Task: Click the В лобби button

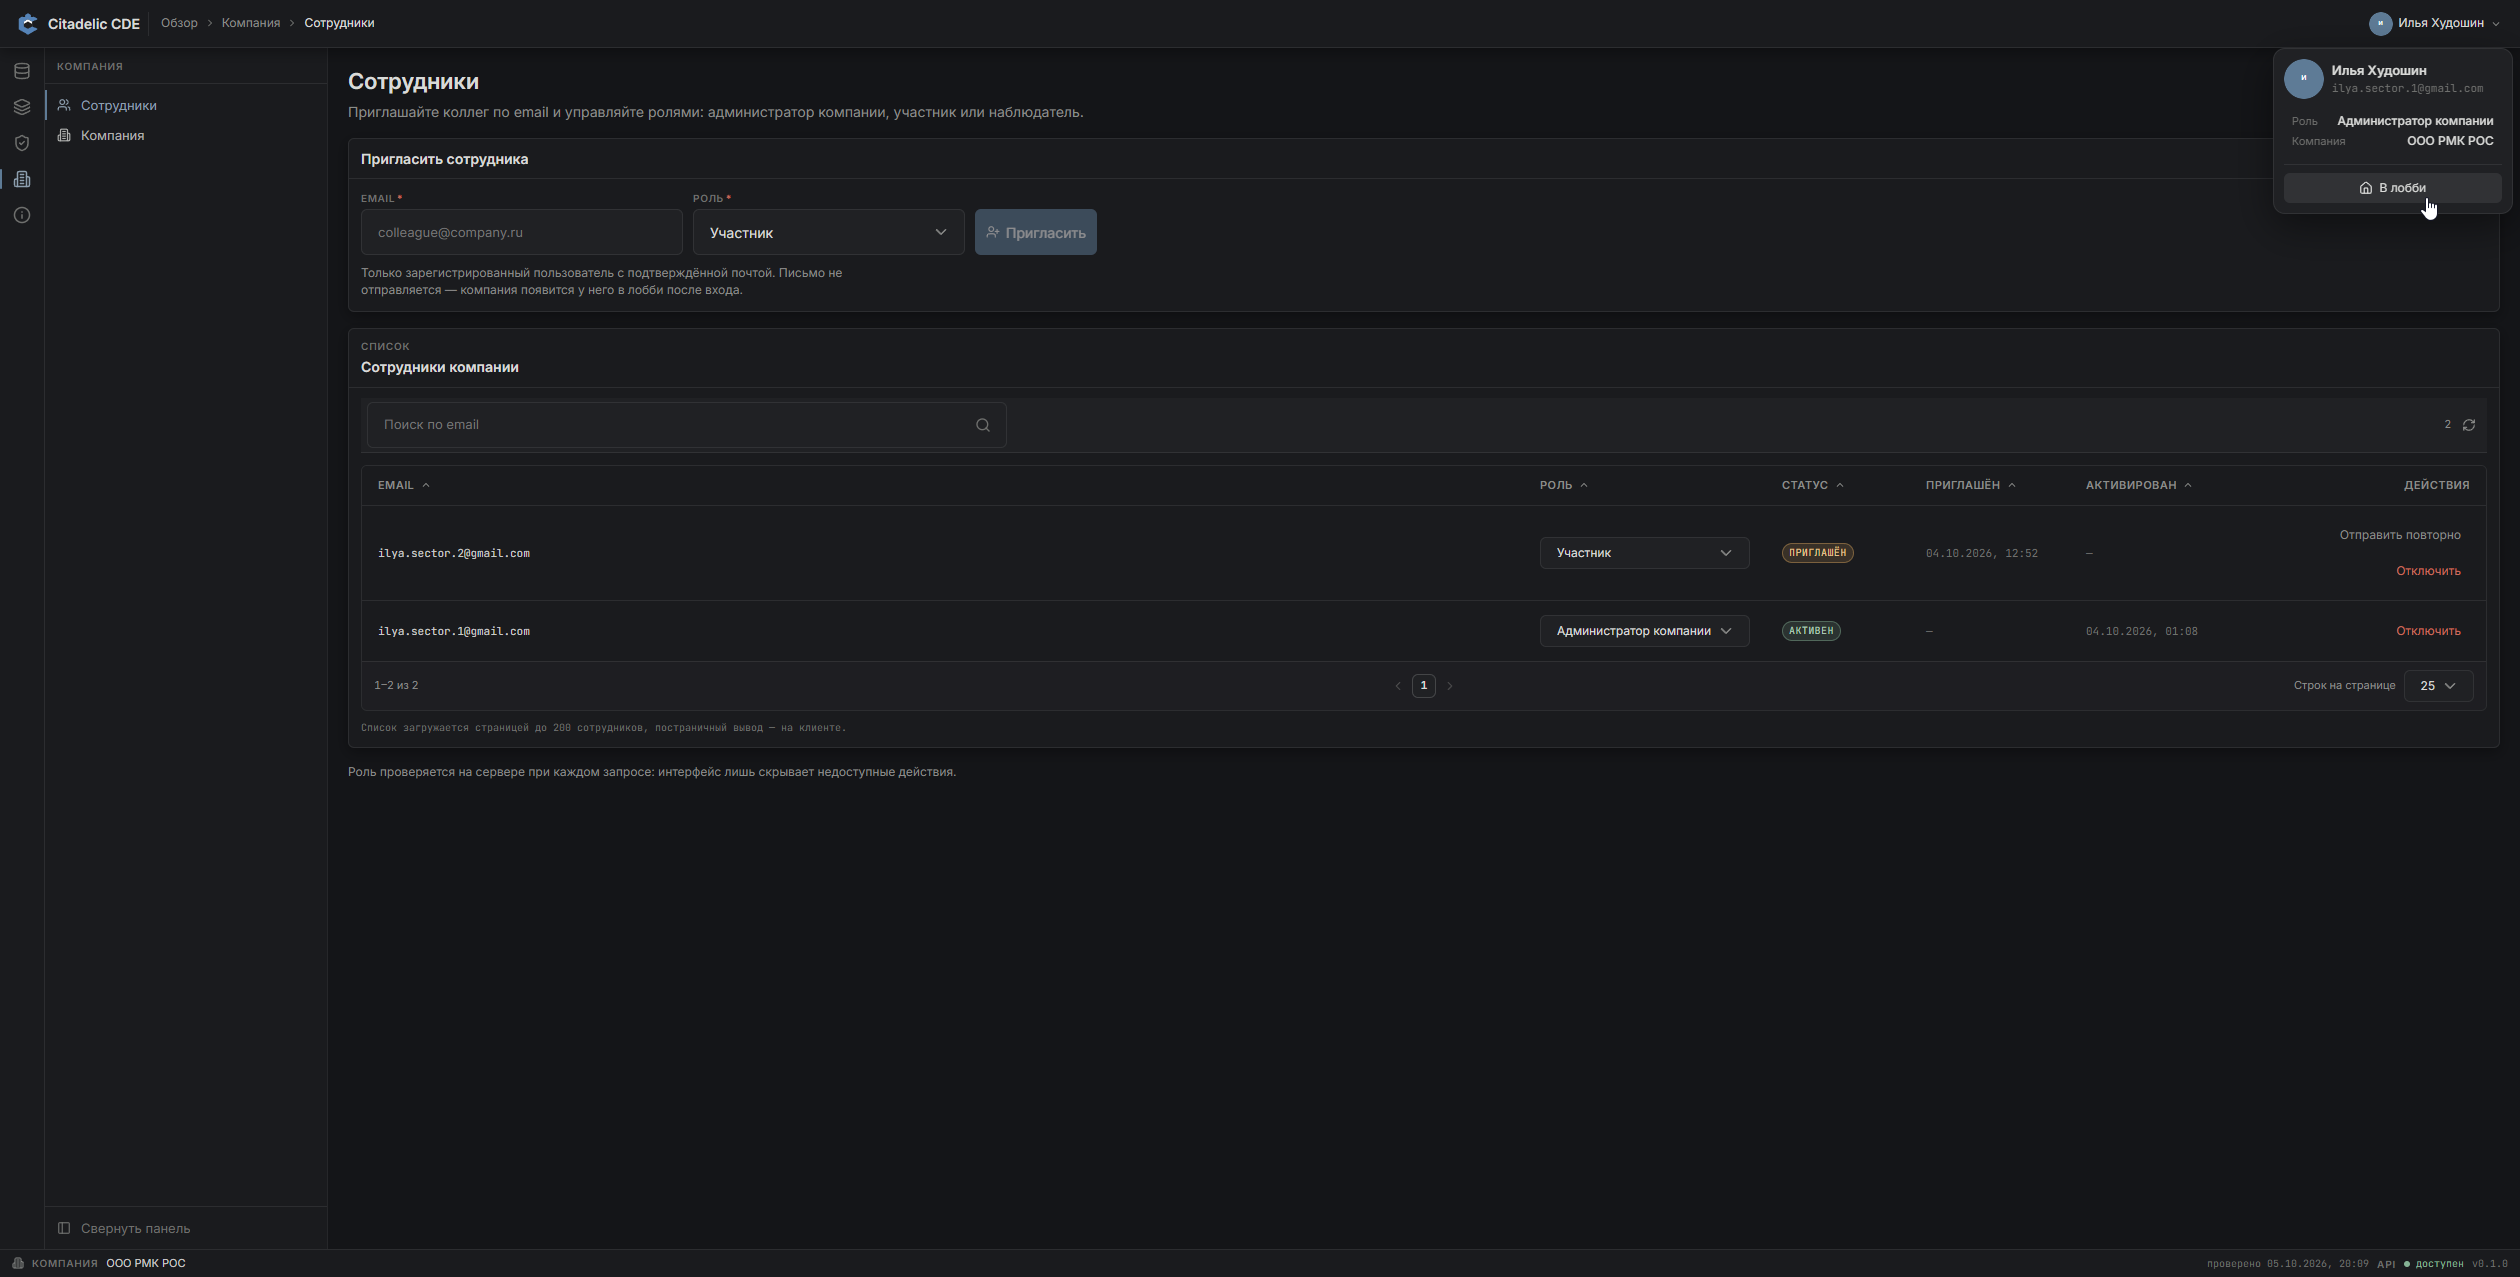Action: (2392, 188)
